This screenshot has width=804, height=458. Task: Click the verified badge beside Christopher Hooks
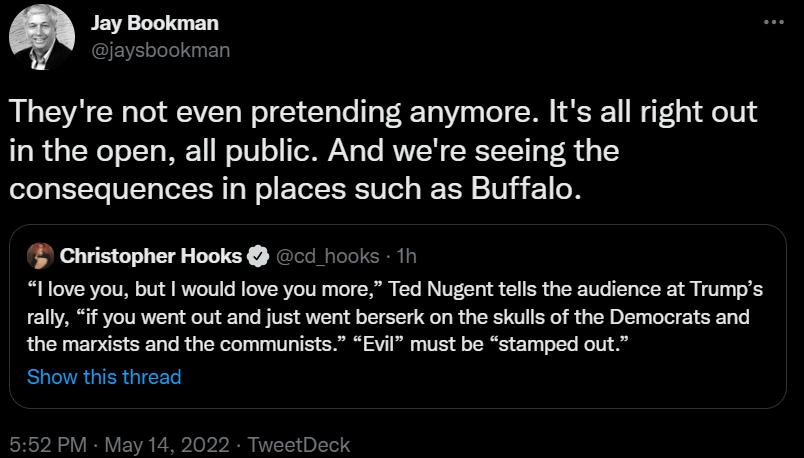point(257,256)
